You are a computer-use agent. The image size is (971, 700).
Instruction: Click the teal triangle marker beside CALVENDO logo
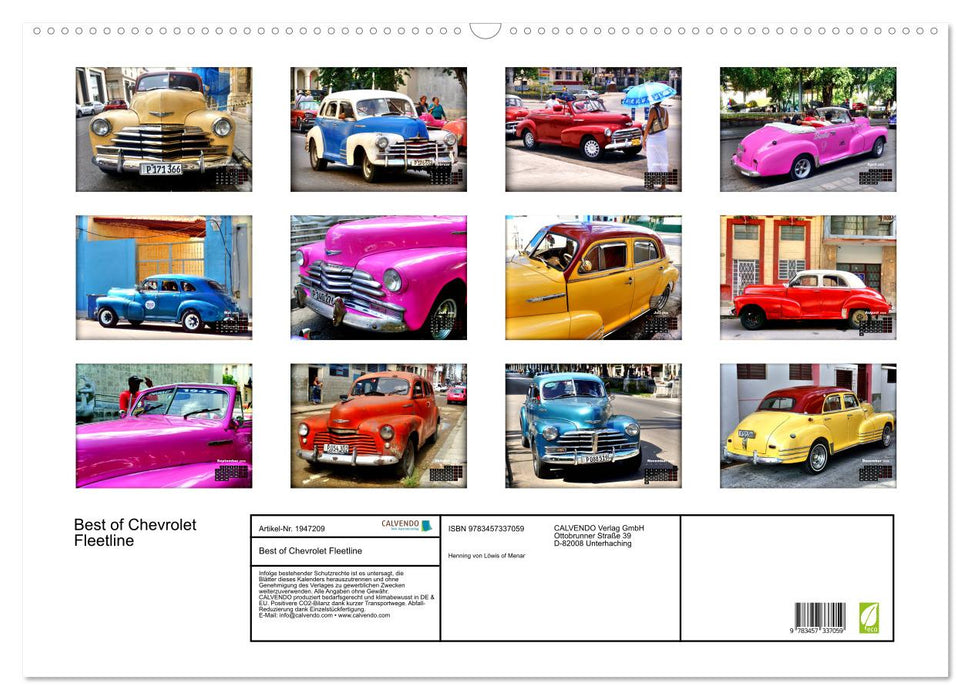click(x=428, y=524)
